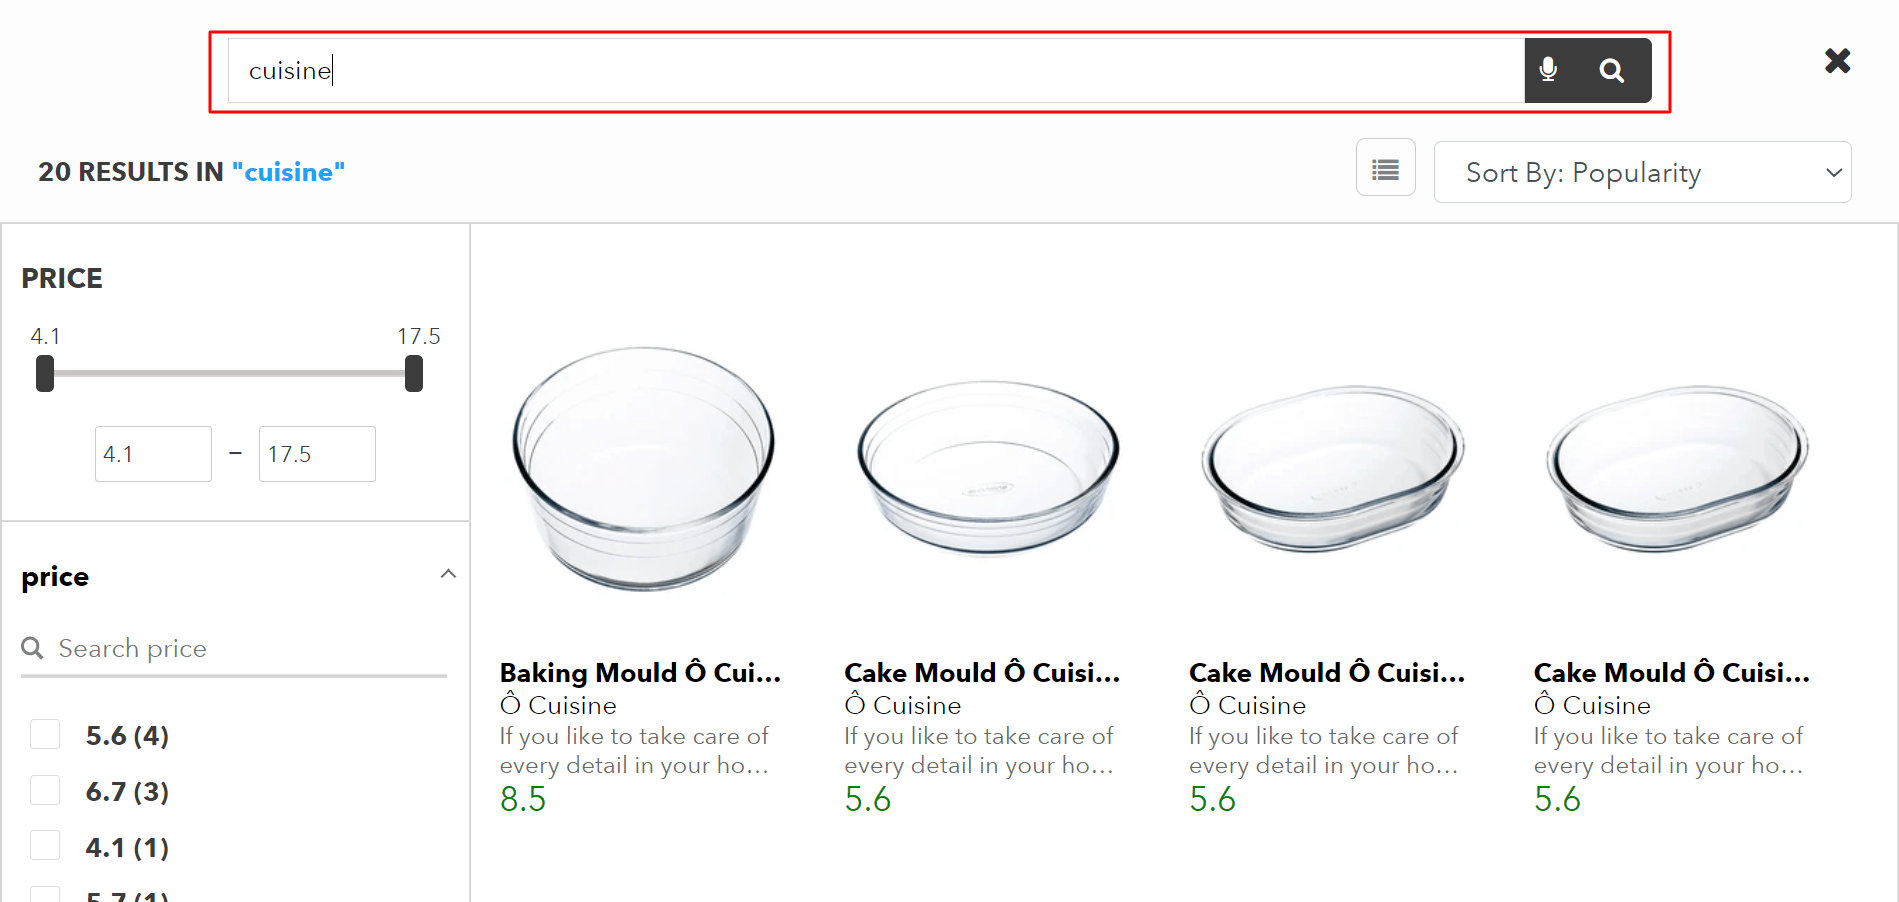Open the last oval Cake Mould image
This screenshot has width=1899, height=902.
click(1677, 468)
